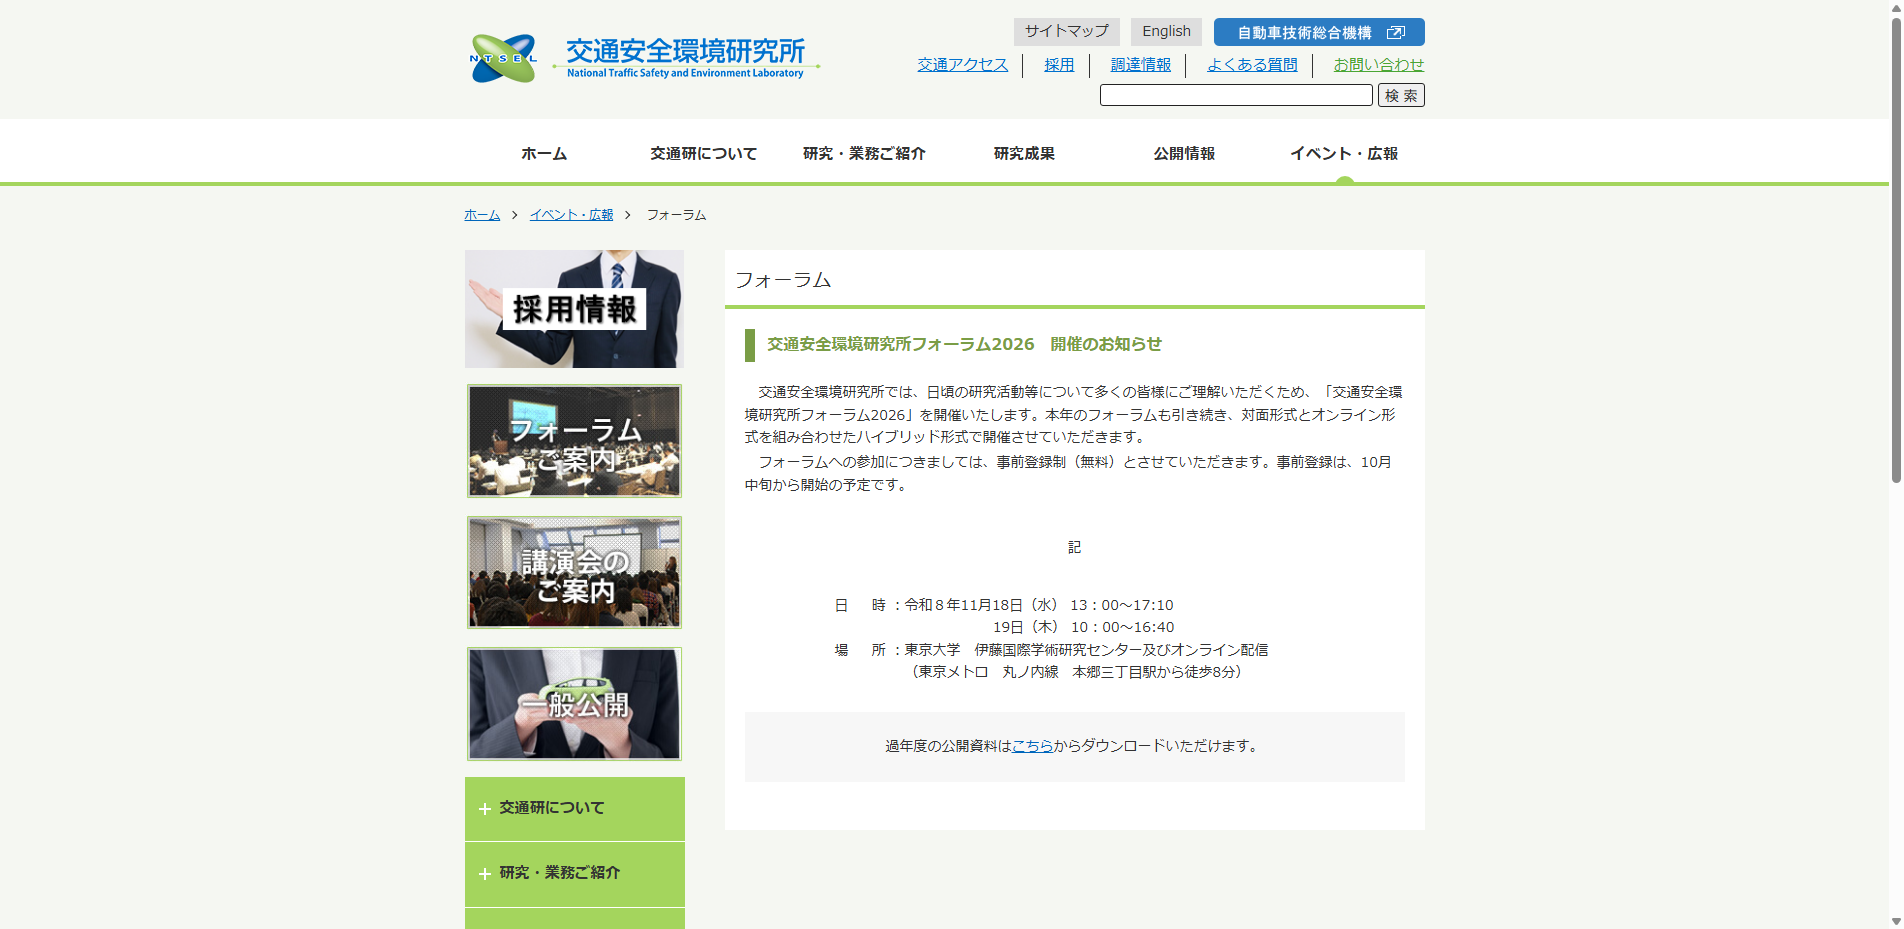Open 交通アクセス link
The height and width of the screenshot is (929, 1904).
pos(962,64)
